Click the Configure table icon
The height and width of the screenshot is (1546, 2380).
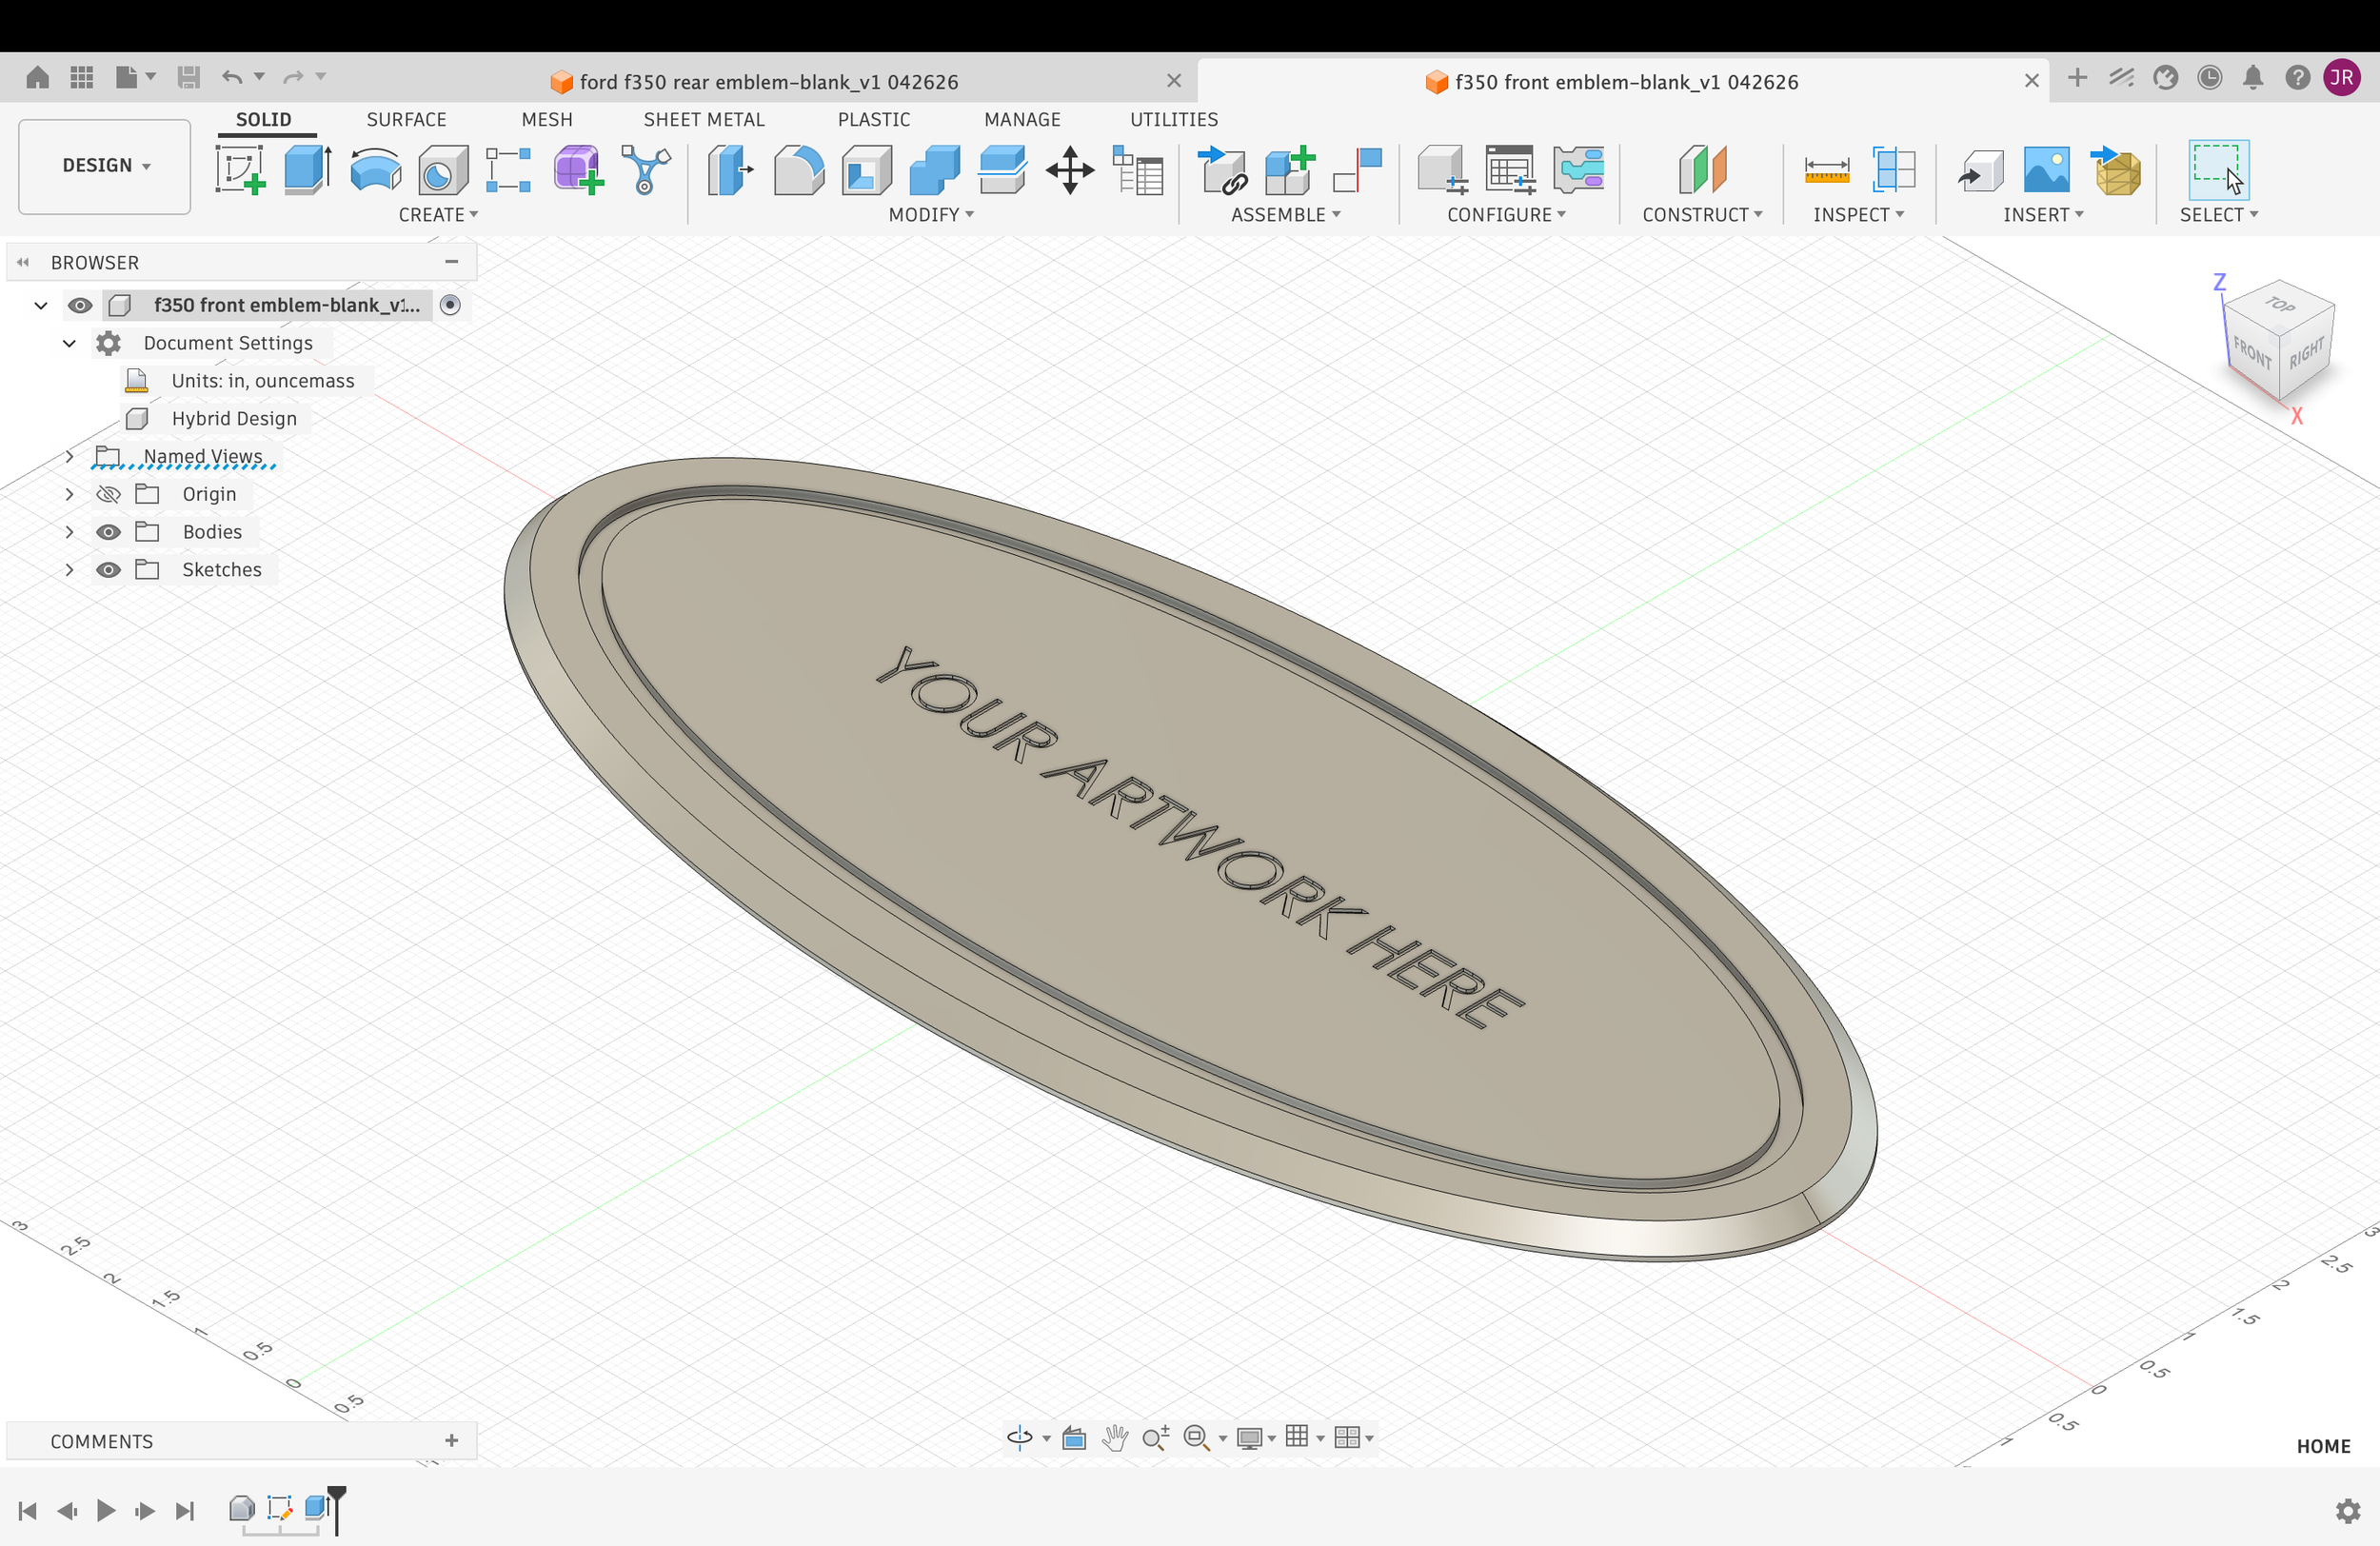[1510, 170]
